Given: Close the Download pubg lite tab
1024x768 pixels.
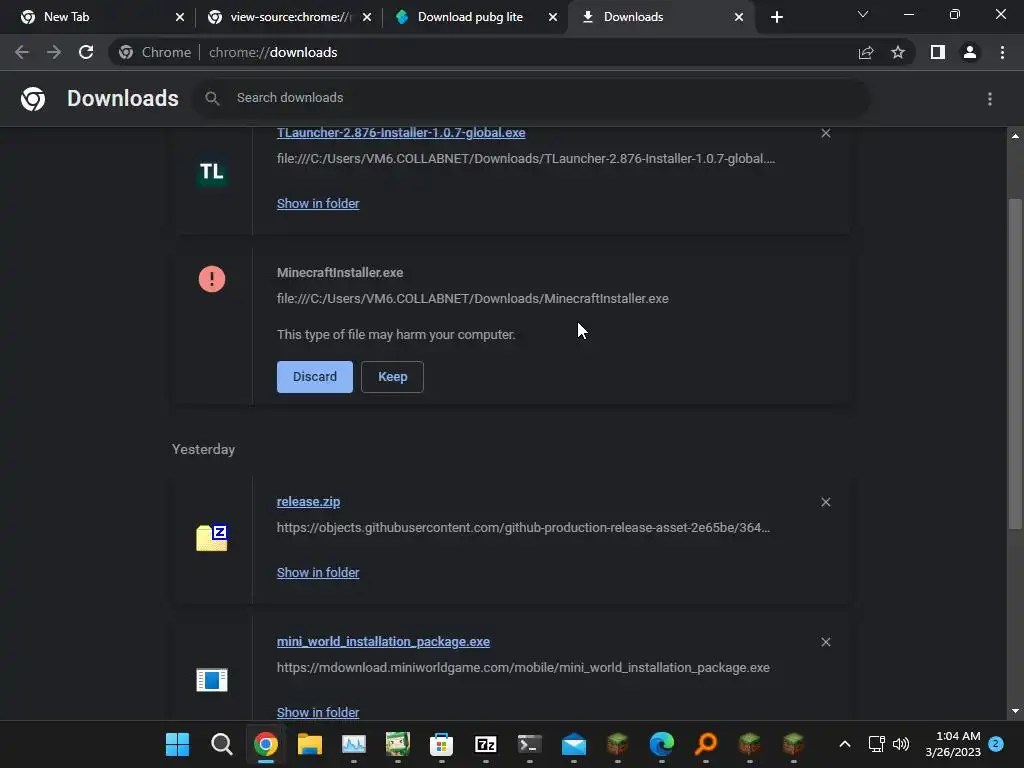Looking at the screenshot, I should (552, 17).
